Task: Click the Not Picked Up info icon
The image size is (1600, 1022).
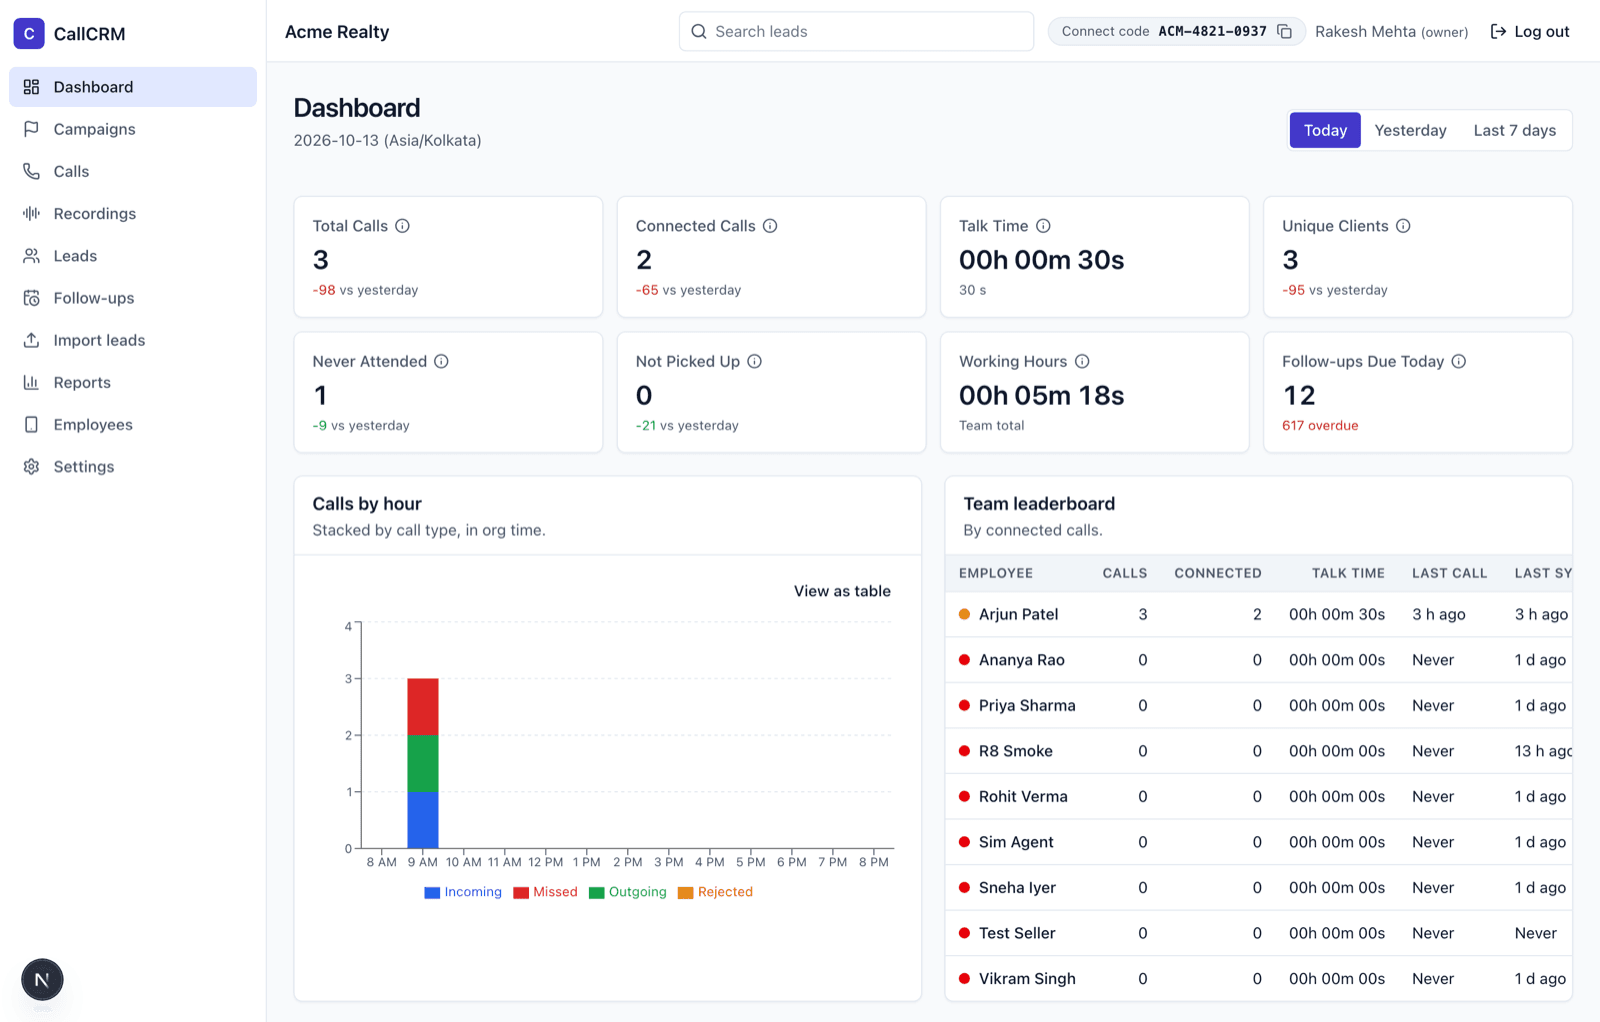Action: pyautogui.click(x=754, y=361)
